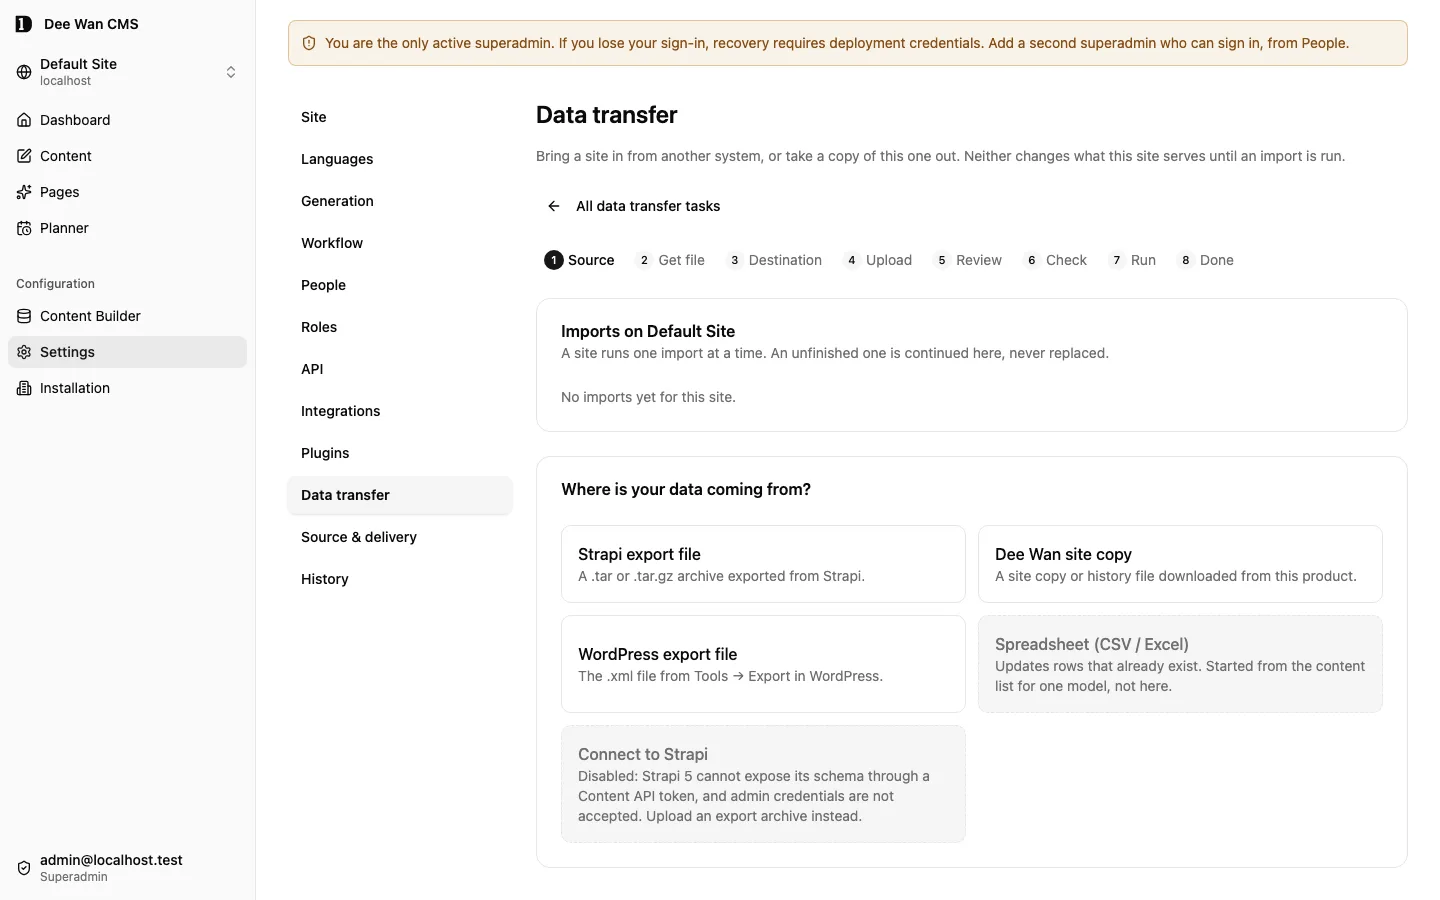The height and width of the screenshot is (900, 1440).
Task: Click the Pages sparkle icon
Action: [x=24, y=192]
